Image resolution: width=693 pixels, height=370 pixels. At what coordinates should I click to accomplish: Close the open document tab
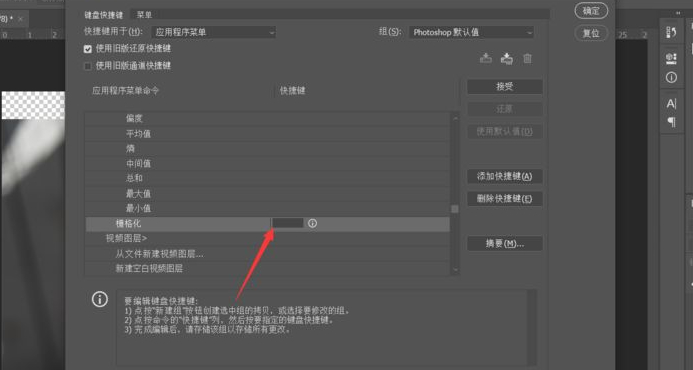click(x=20, y=19)
